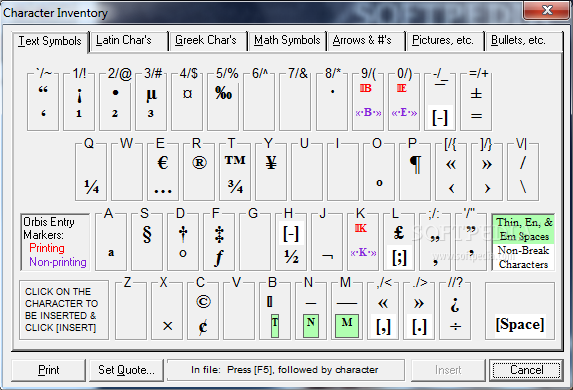The height and width of the screenshot is (390, 573).
Task: Select the Euro sign character
Action: 163,162
